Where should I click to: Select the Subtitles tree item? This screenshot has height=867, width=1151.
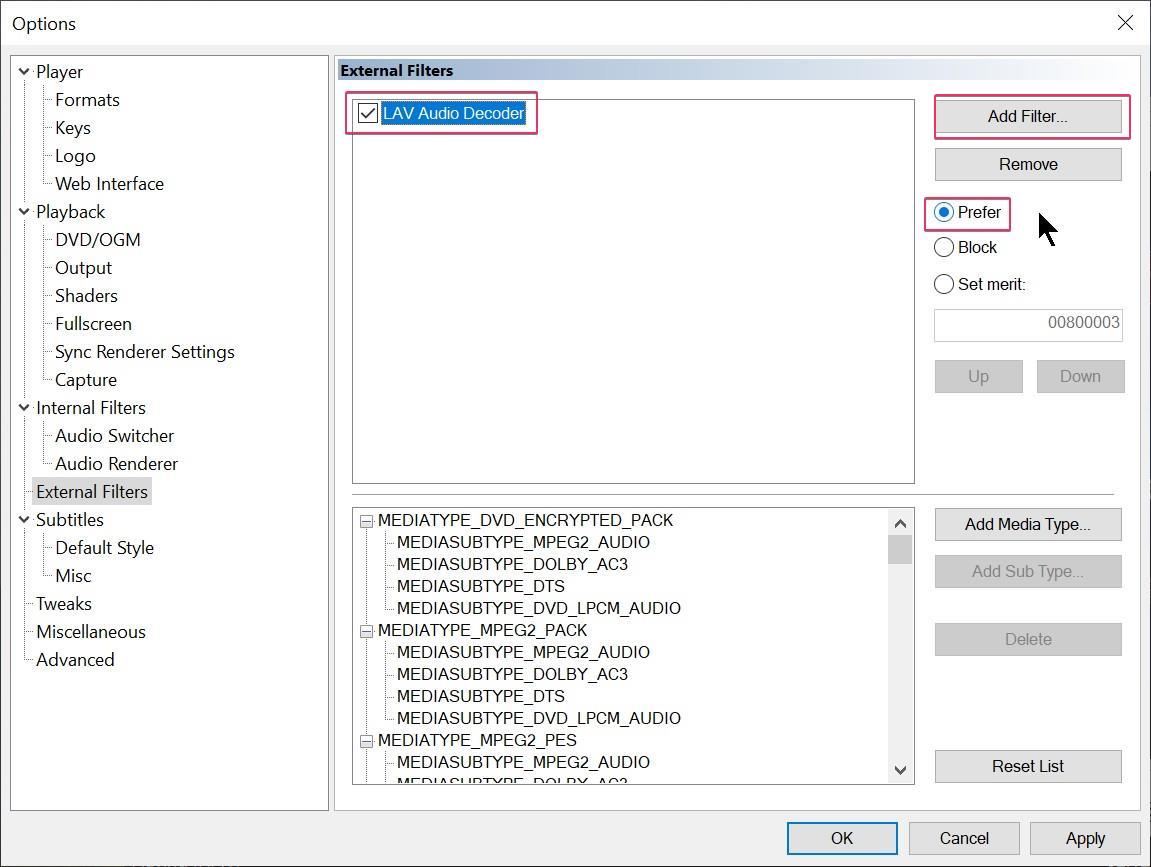(x=70, y=520)
